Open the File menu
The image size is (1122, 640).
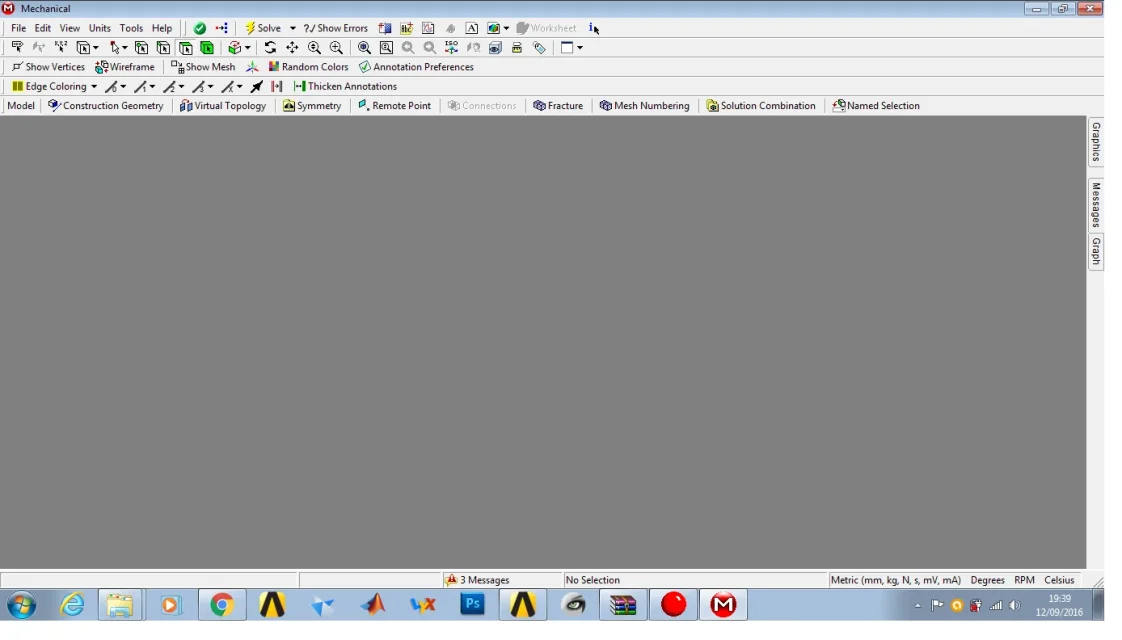(19, 29)
